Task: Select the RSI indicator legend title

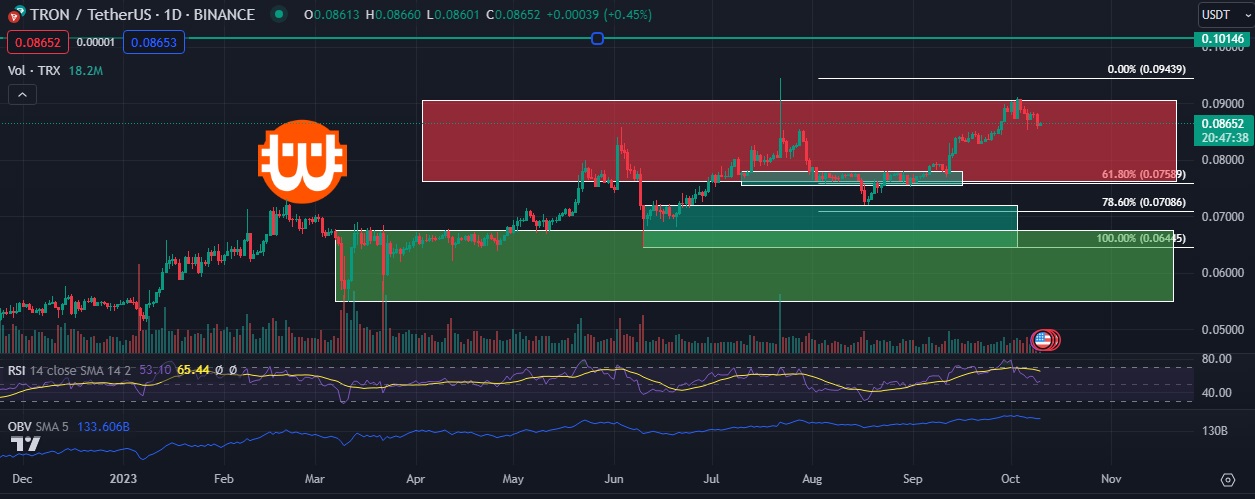Action: [18, 370]
